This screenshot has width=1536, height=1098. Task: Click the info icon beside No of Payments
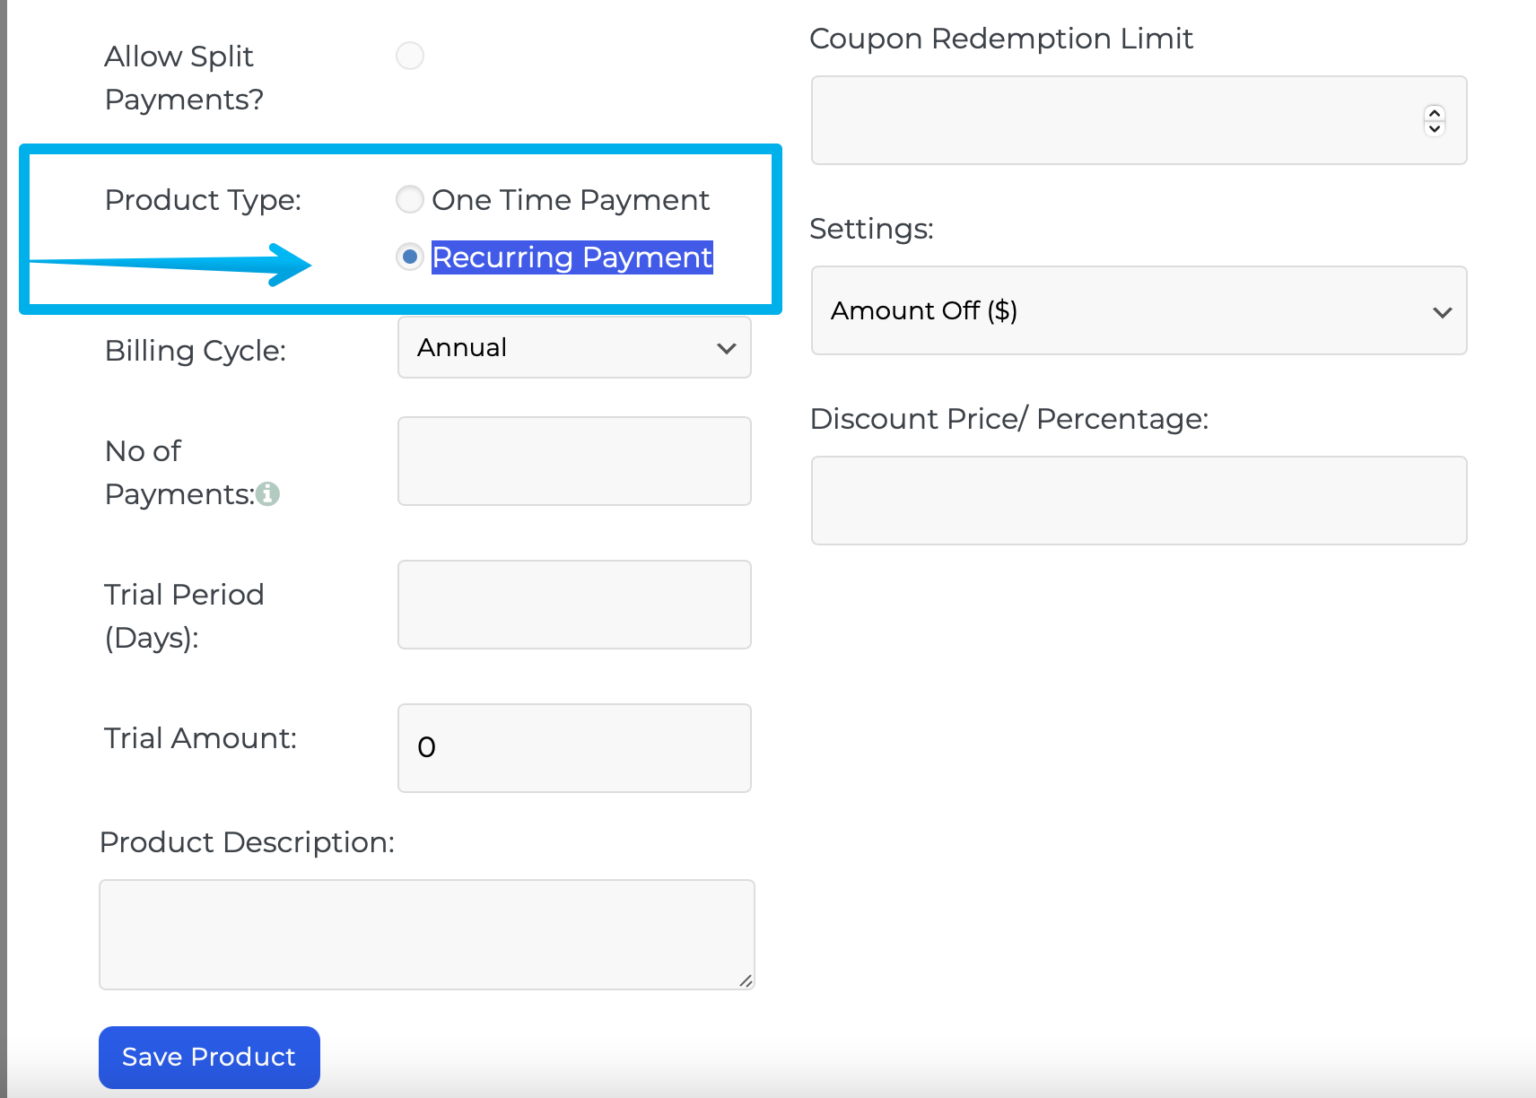[267, 494]
